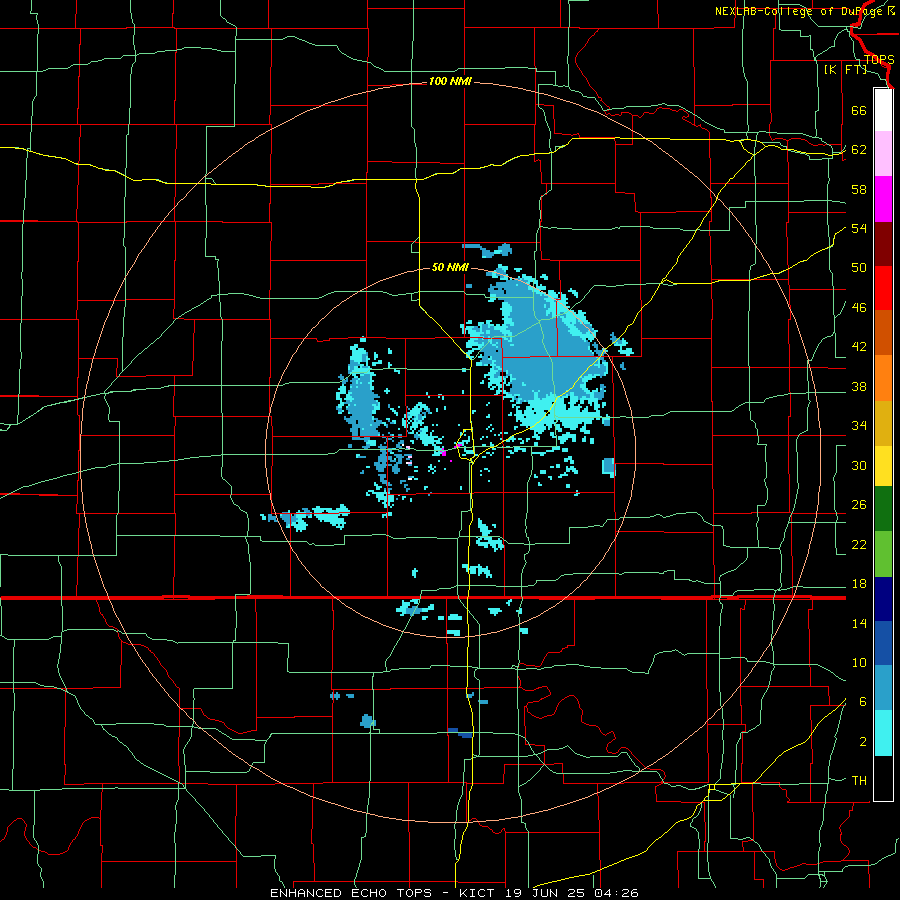The image size is (900, 900).
Task: Click the "66" legend value
Action: (x=859, y=111)
